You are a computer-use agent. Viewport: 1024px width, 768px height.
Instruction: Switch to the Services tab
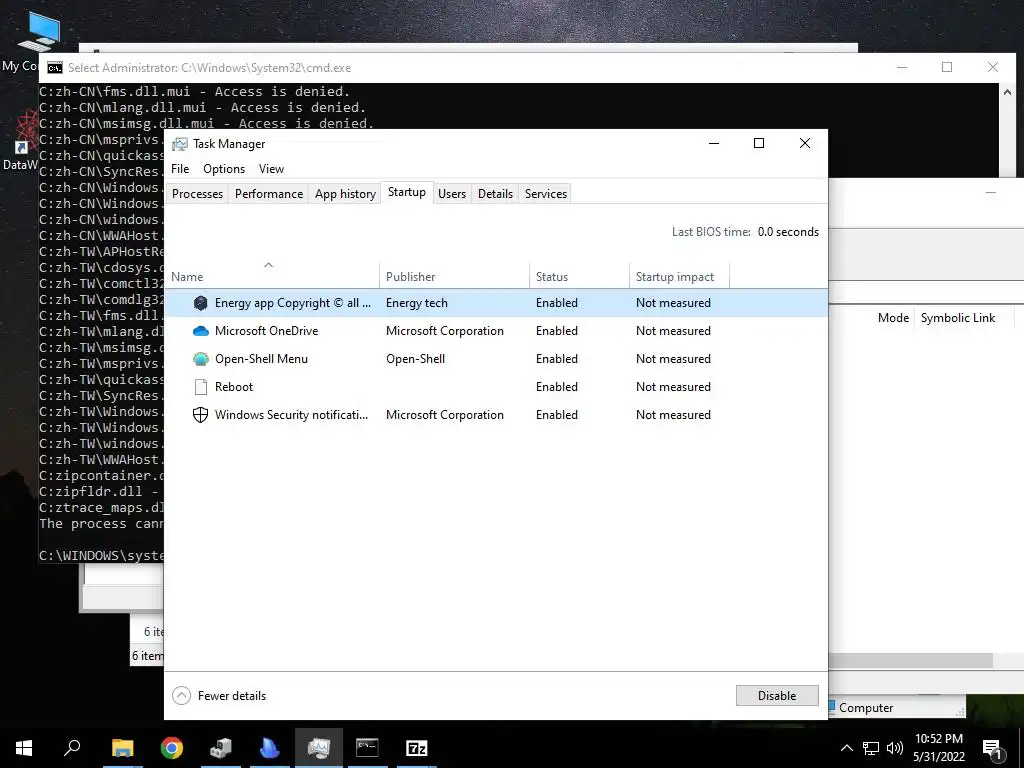click(x=546, y=194)
